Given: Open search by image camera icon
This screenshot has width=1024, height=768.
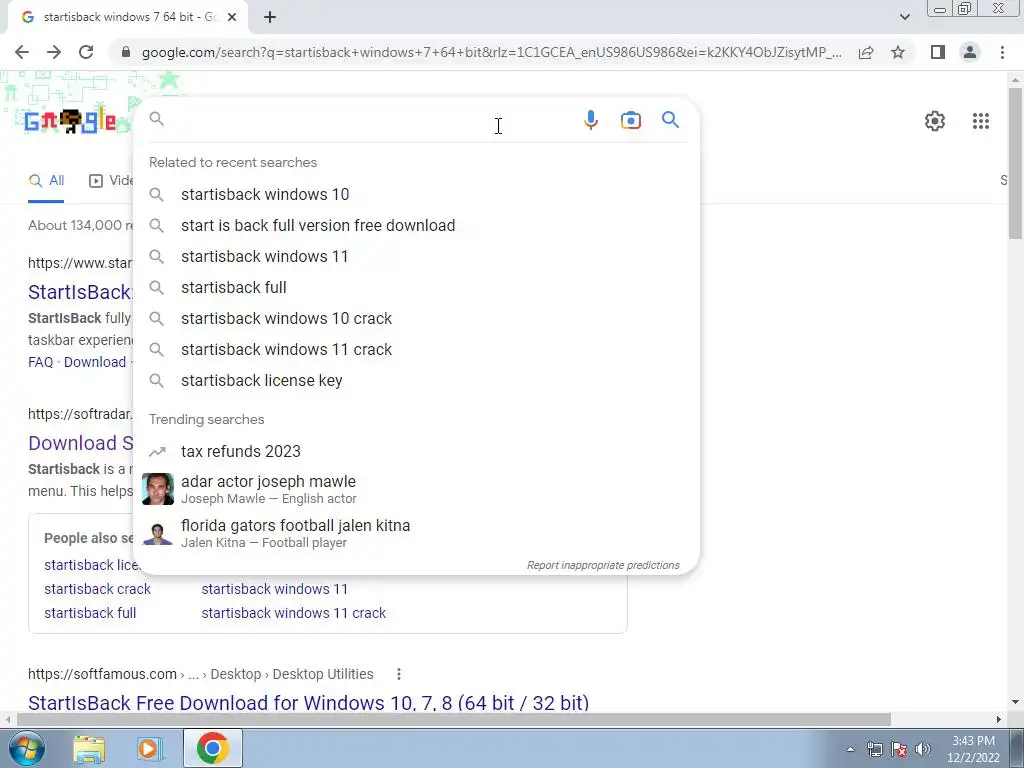Looking at the screenshot, I should (630, 120).
